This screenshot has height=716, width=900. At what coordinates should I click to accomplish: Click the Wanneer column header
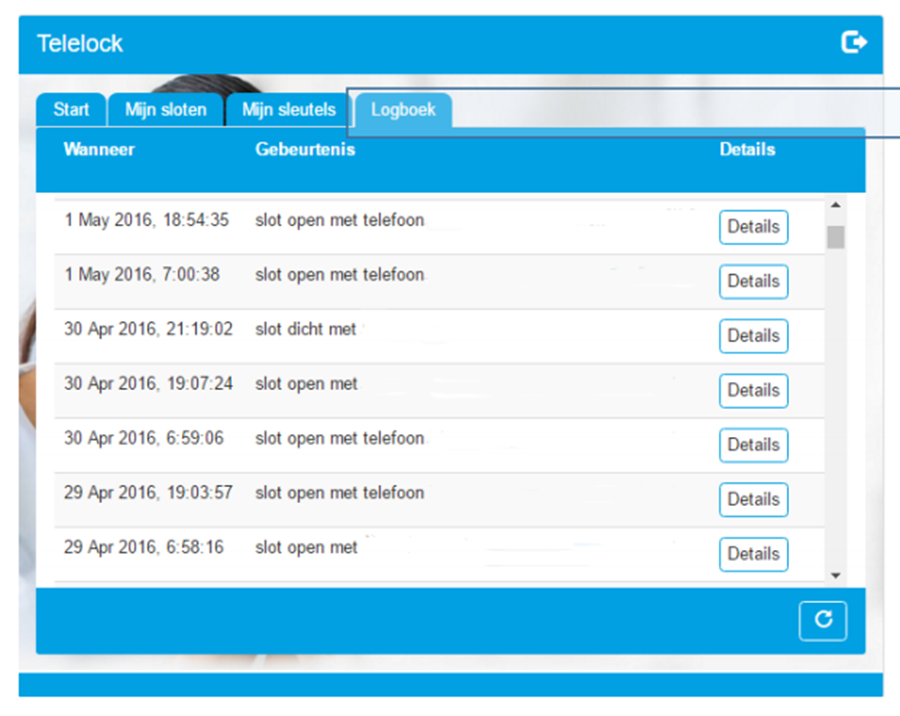(x=99, y=150)
